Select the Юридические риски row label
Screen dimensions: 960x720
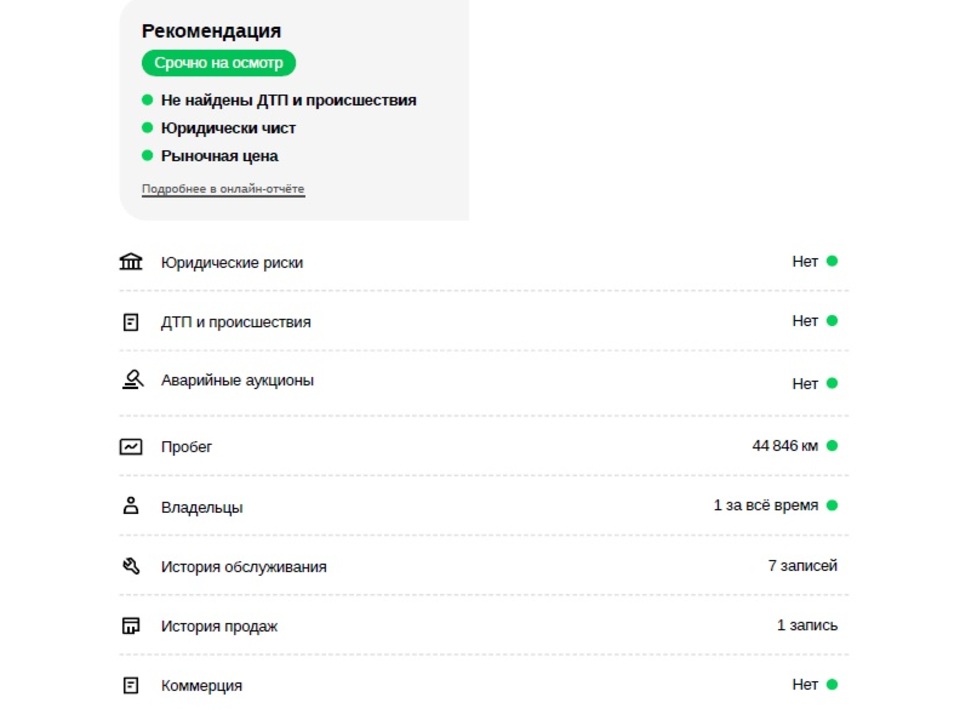point(231,263)
